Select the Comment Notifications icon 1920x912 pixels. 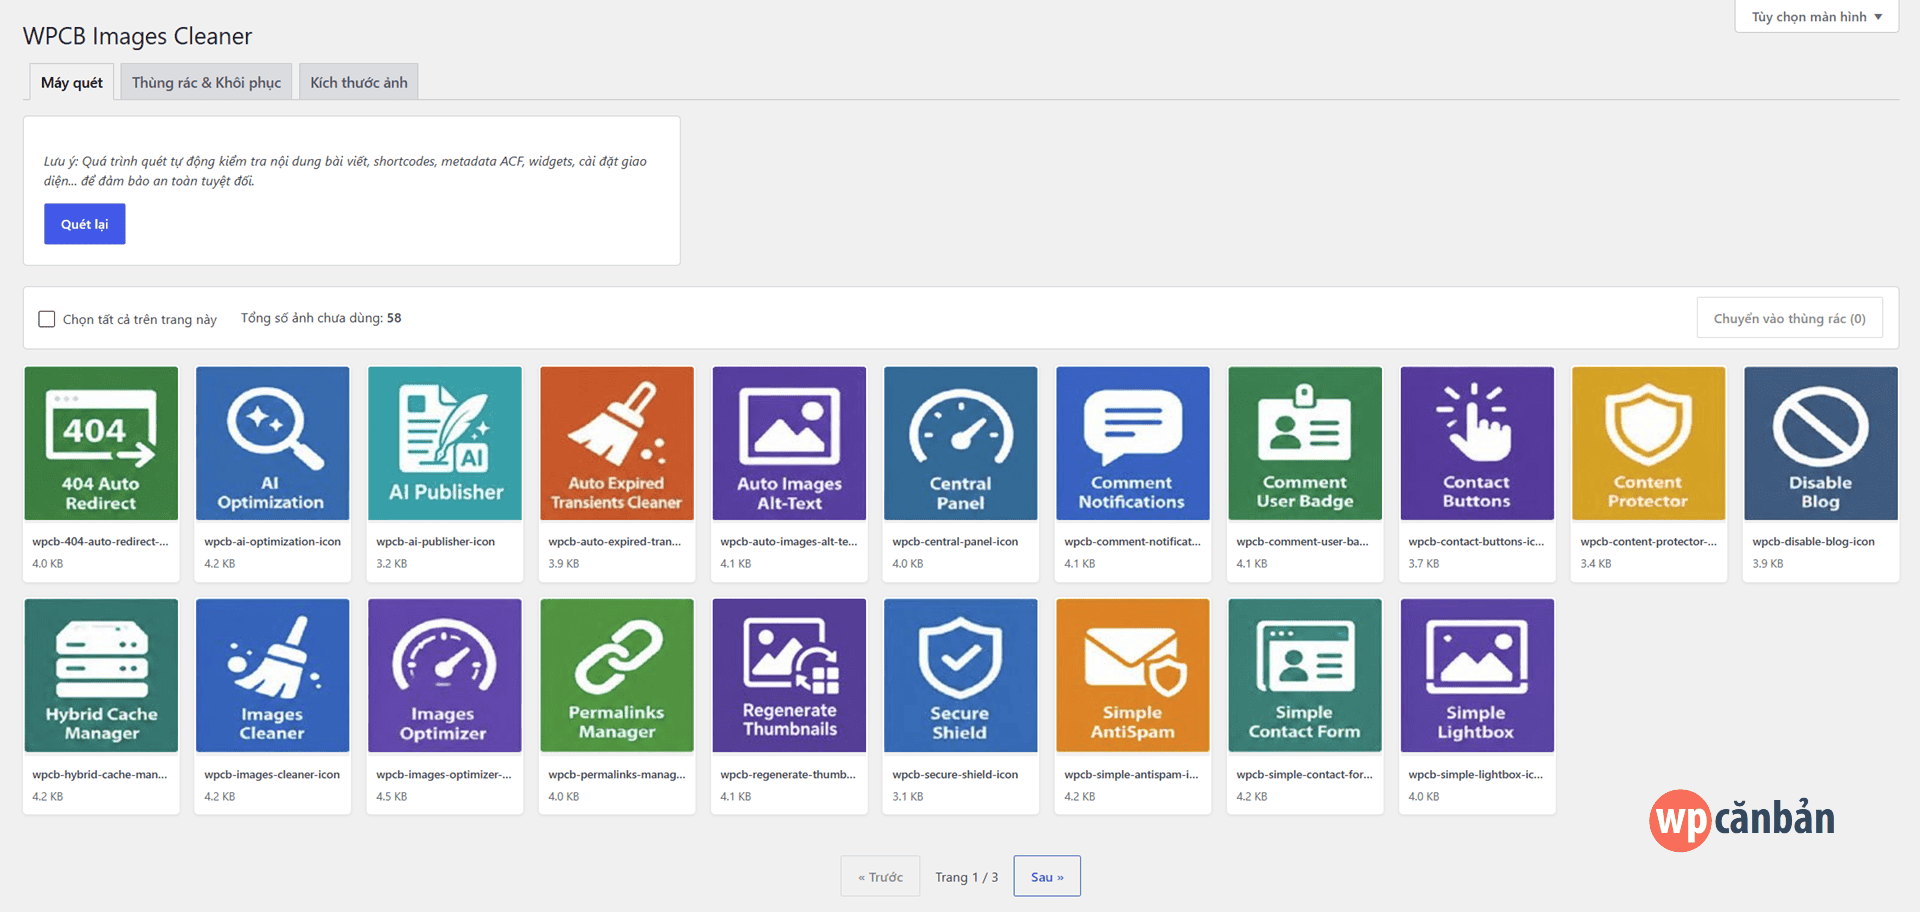point(1133,443)
